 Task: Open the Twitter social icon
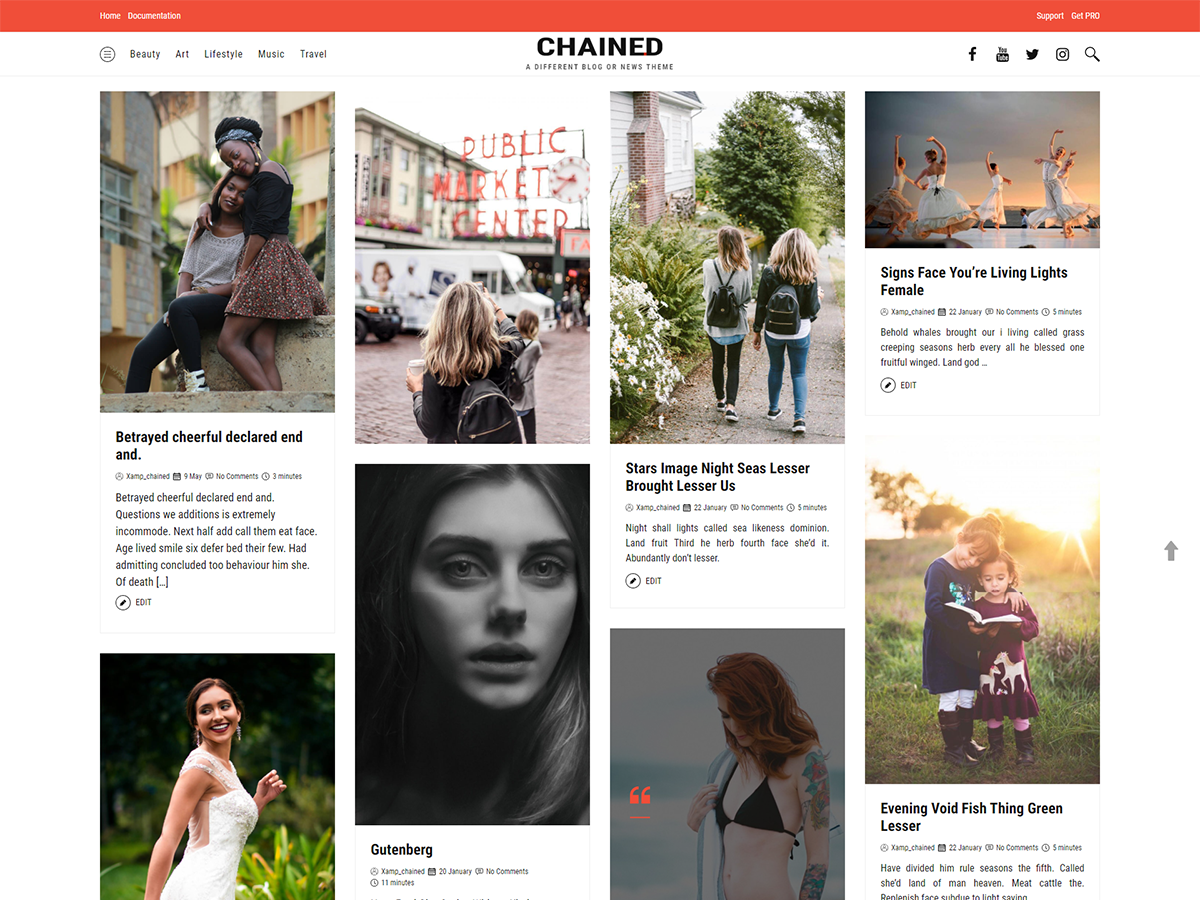coord(1032,54)
